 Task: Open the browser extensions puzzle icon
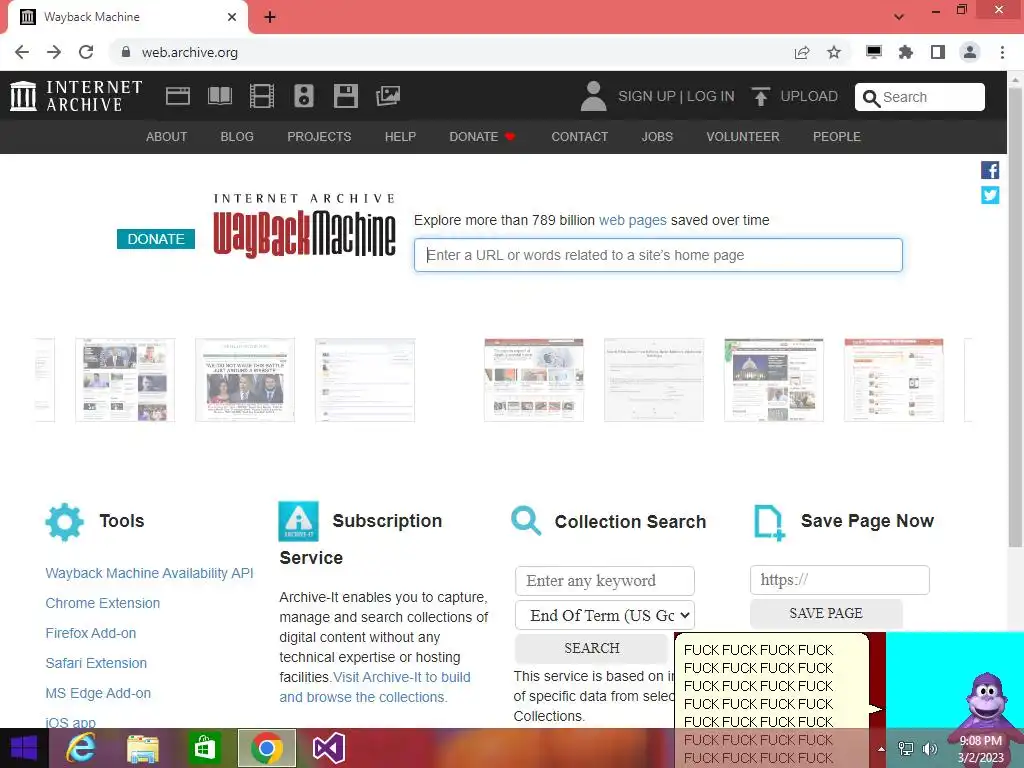[x=905, y=52]
